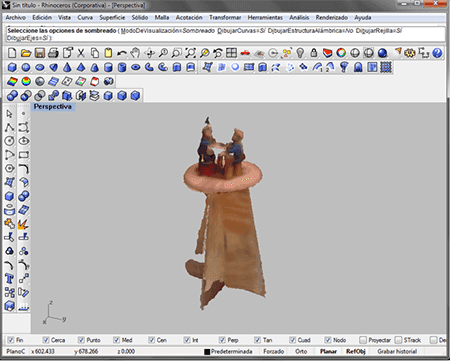The width and height of the screenshot is (450, 361).
Task: Toggle the Perp osnap checkbox
Action: 222,340
